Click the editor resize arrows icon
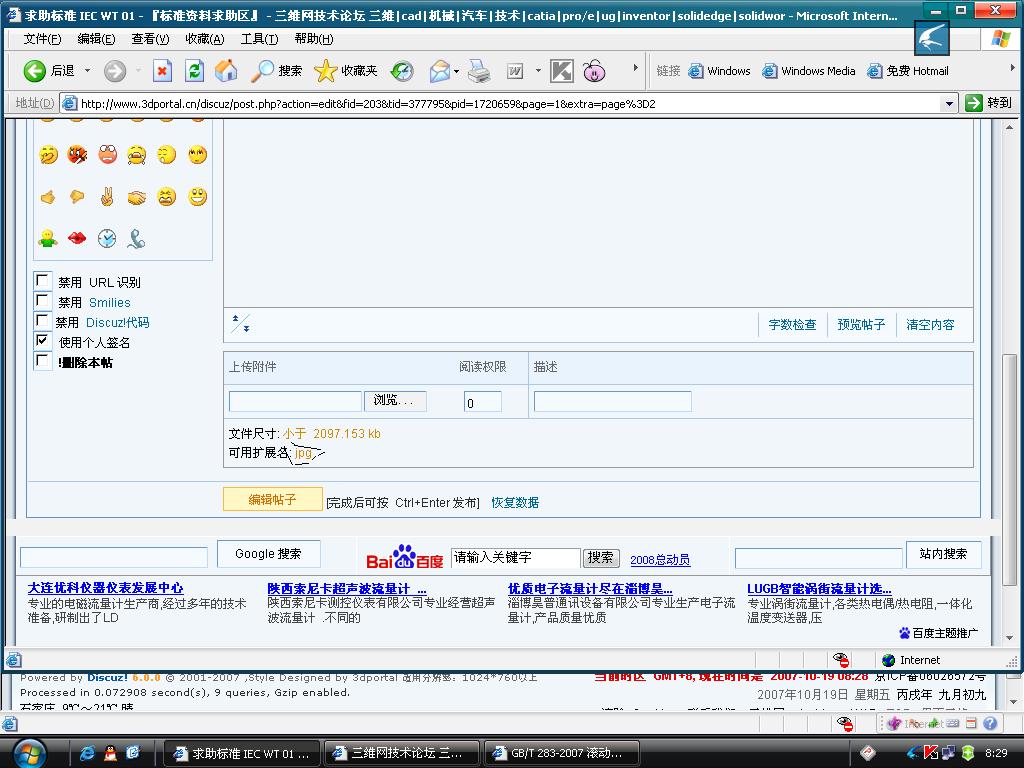The image size is (1024, 768). click(x=240, y=323)
